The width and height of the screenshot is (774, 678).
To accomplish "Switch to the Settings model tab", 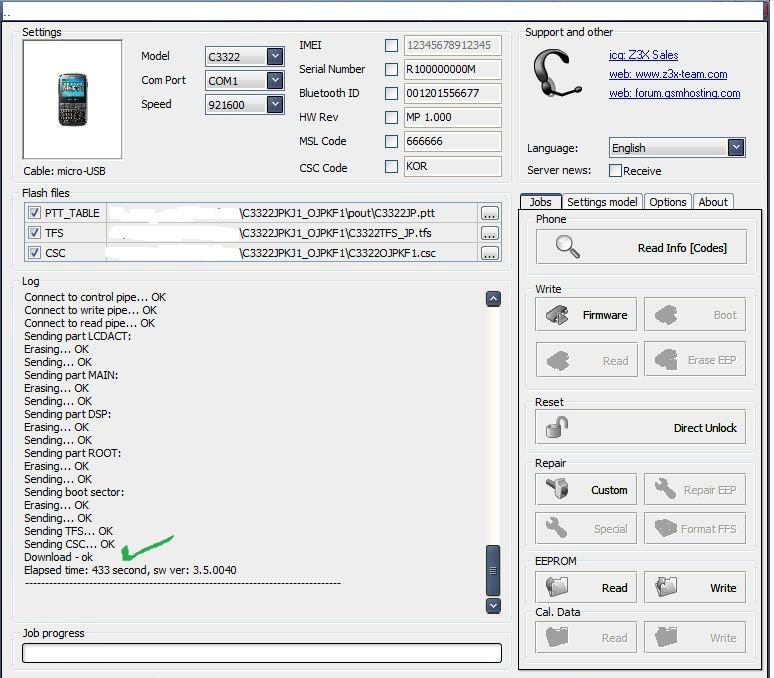I will [602, 202].
